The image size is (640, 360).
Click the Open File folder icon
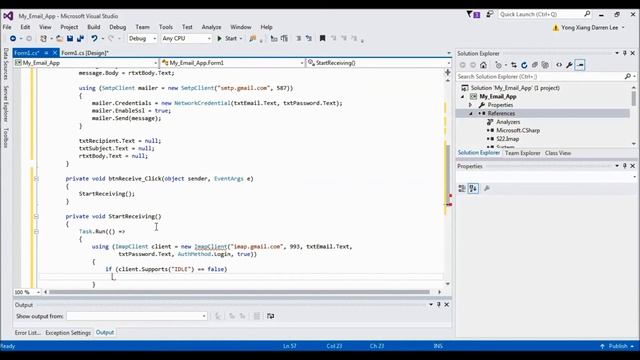coord(60,38)
